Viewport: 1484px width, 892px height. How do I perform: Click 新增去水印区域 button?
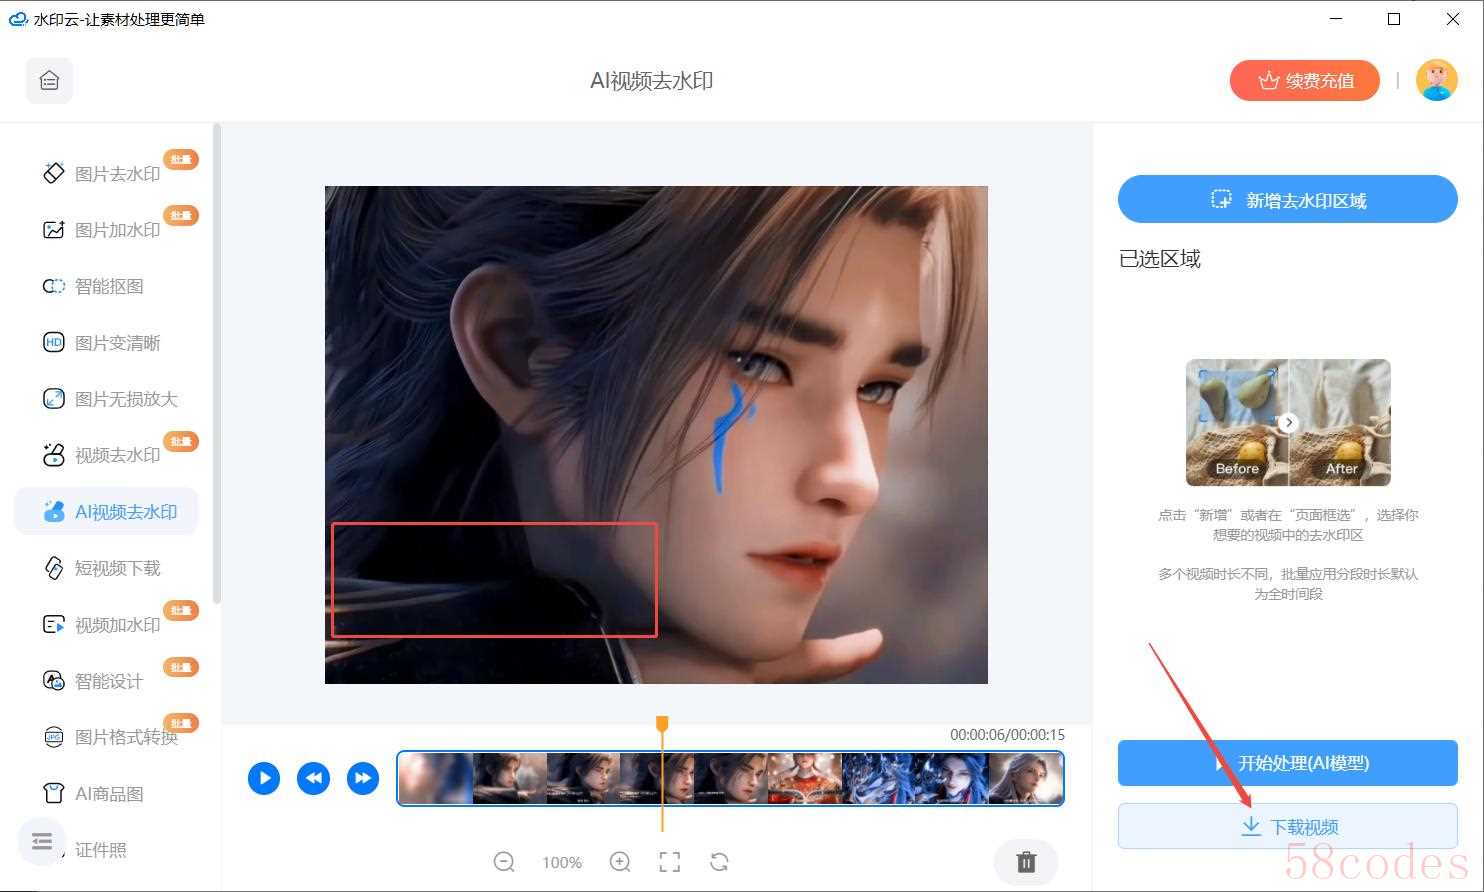tap(1288, 200)
